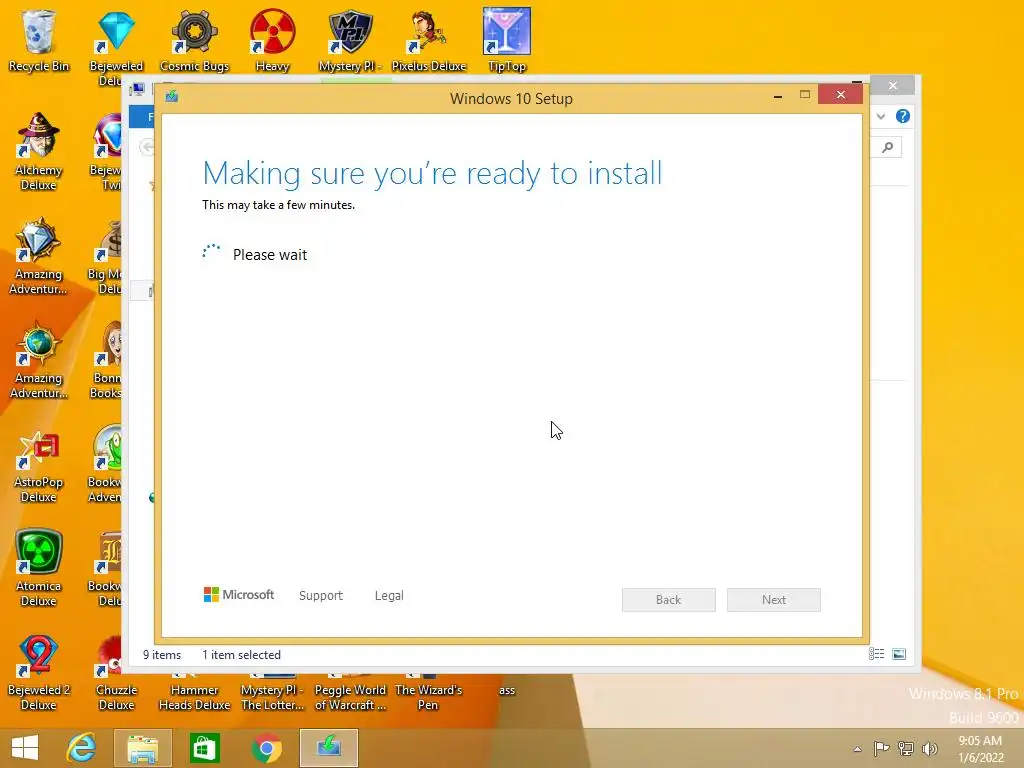Show hidden system tray icons

(x=857, y=749)
